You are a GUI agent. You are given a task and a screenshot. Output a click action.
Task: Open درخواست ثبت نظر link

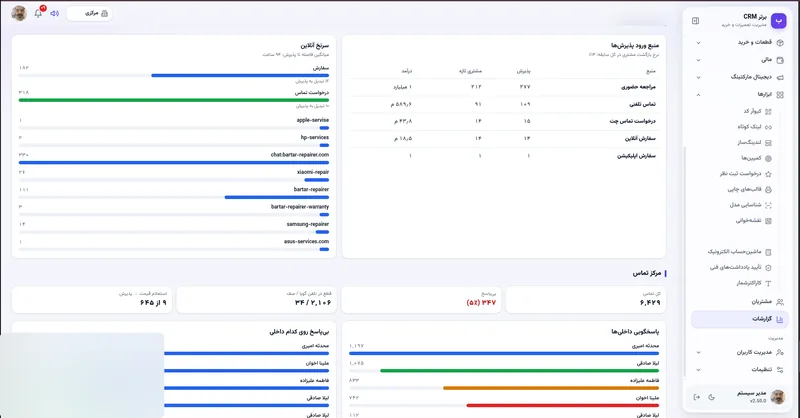[741, 174]
